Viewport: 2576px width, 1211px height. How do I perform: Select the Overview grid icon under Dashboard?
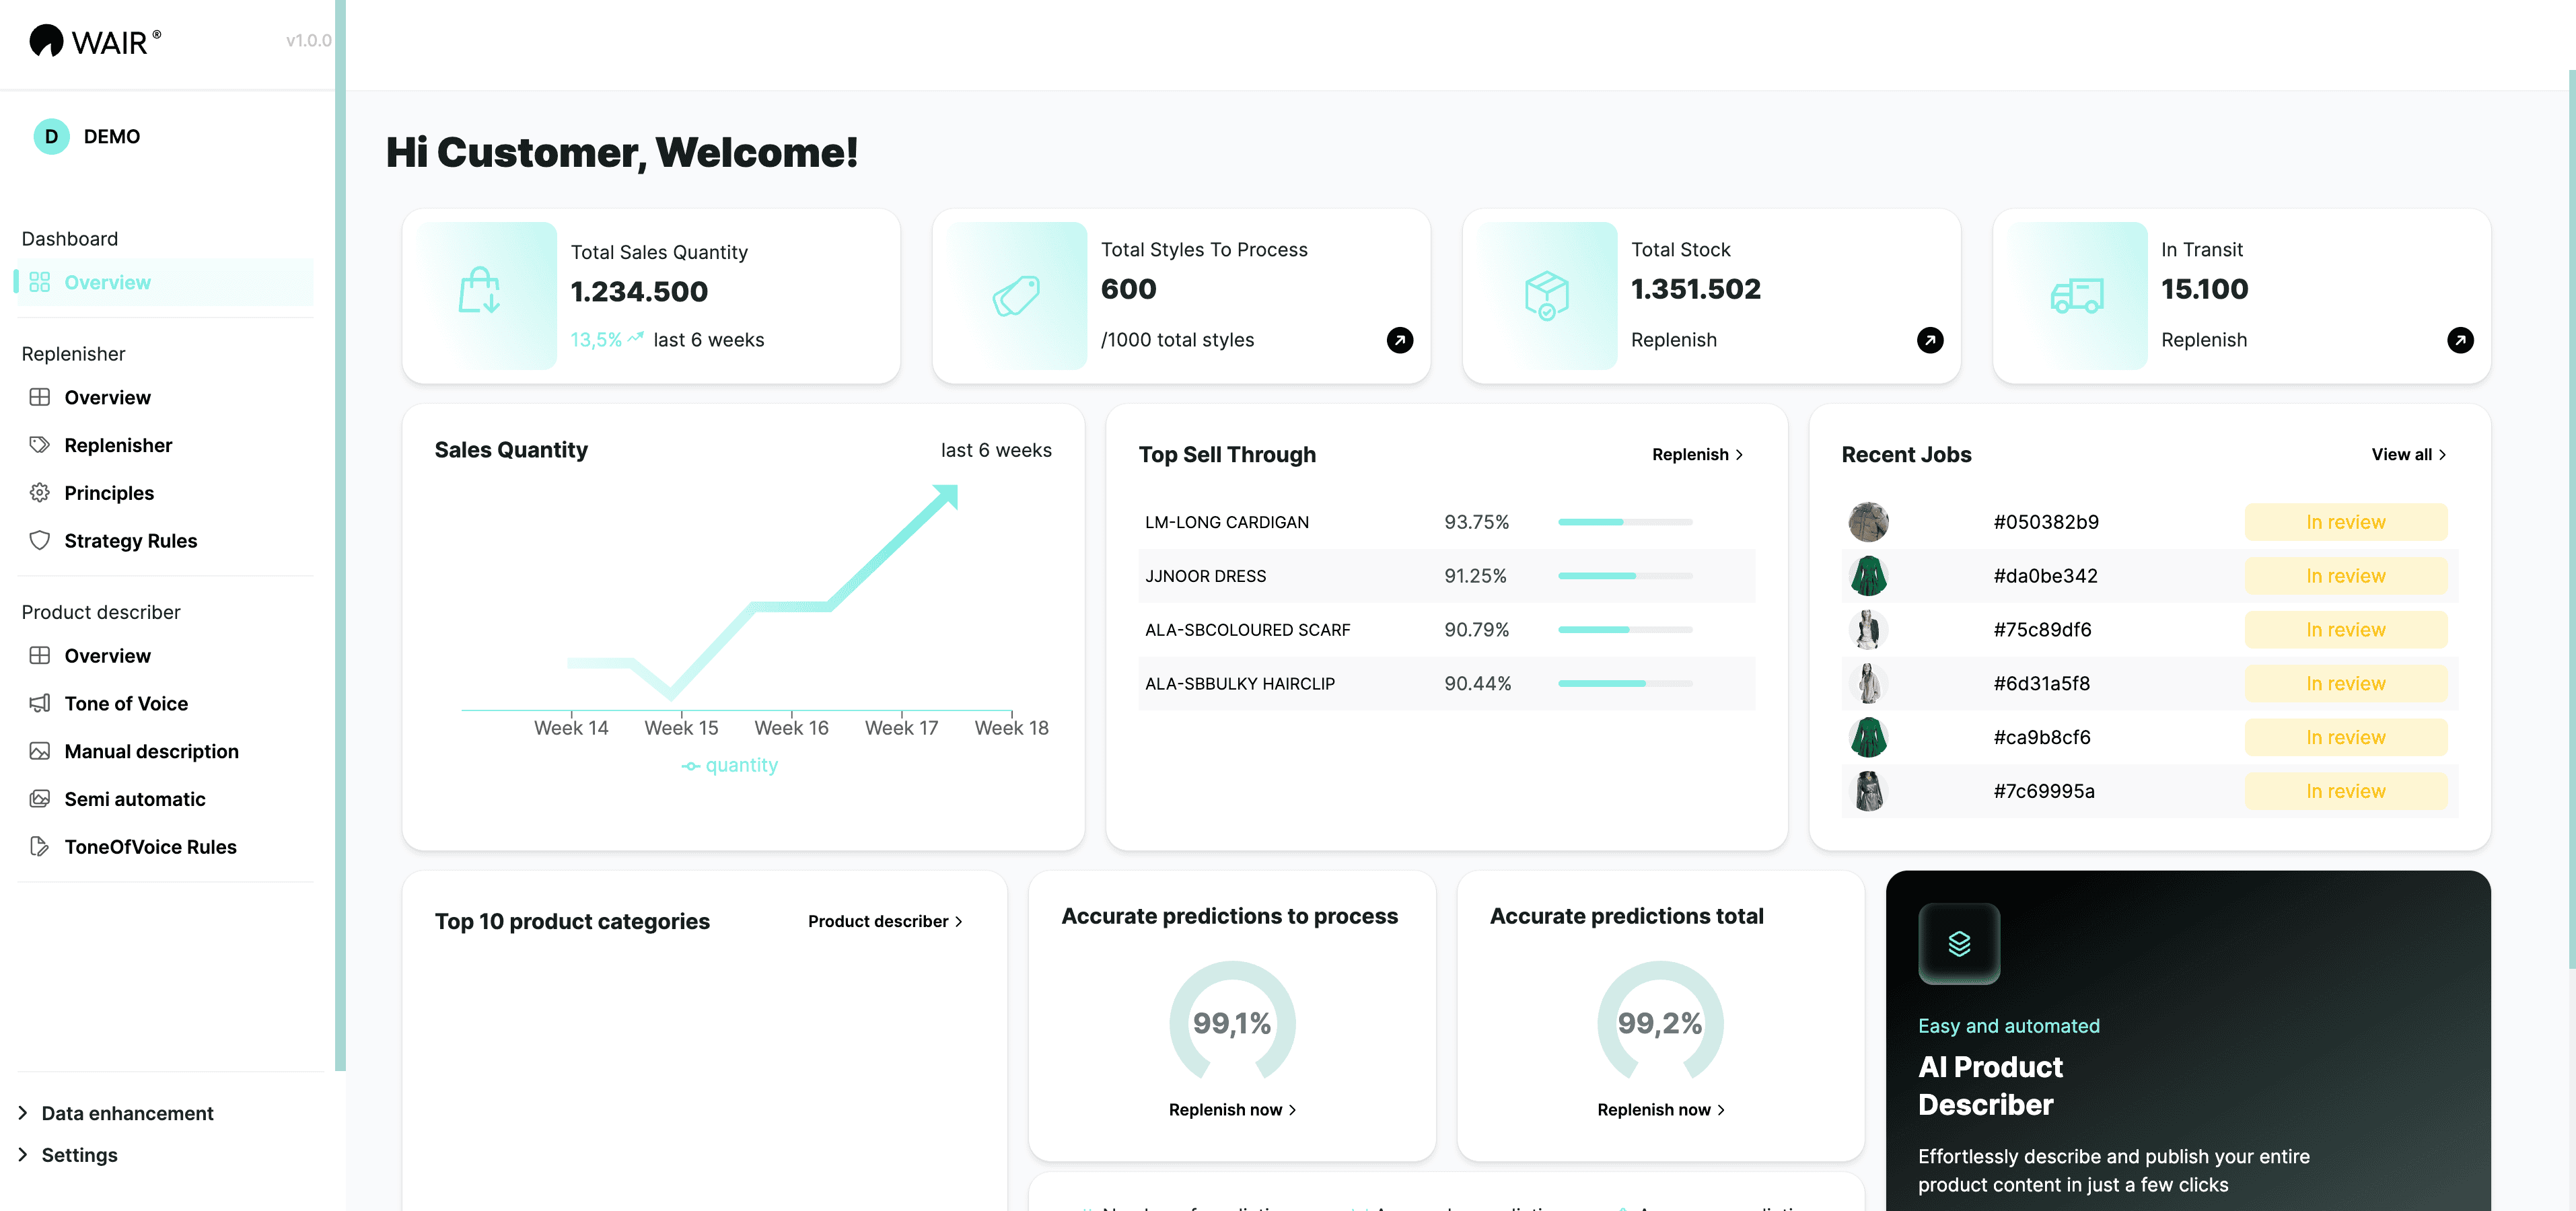click(x=40, y=282)
